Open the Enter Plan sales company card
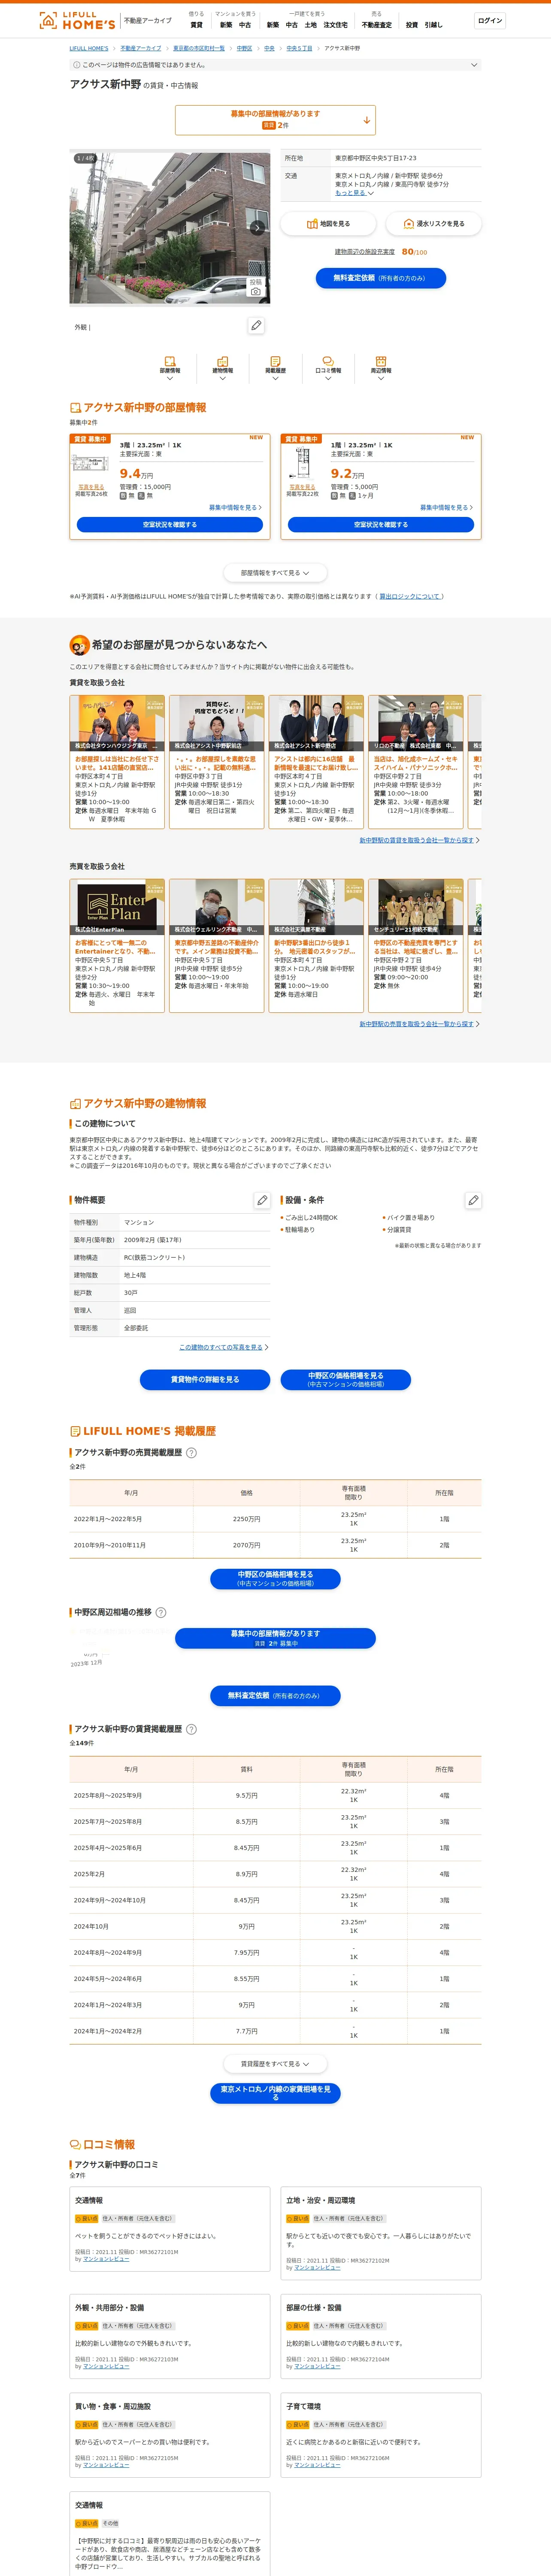The height and width of the screenshot is (2576, 551). click(117, 946)
